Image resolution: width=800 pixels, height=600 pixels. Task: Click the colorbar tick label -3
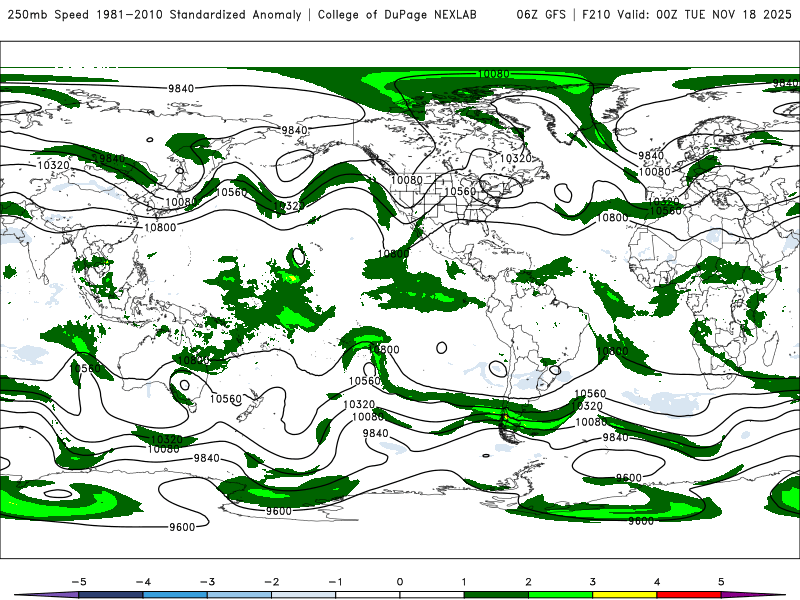pyautogui.click(x=207, y=582)
